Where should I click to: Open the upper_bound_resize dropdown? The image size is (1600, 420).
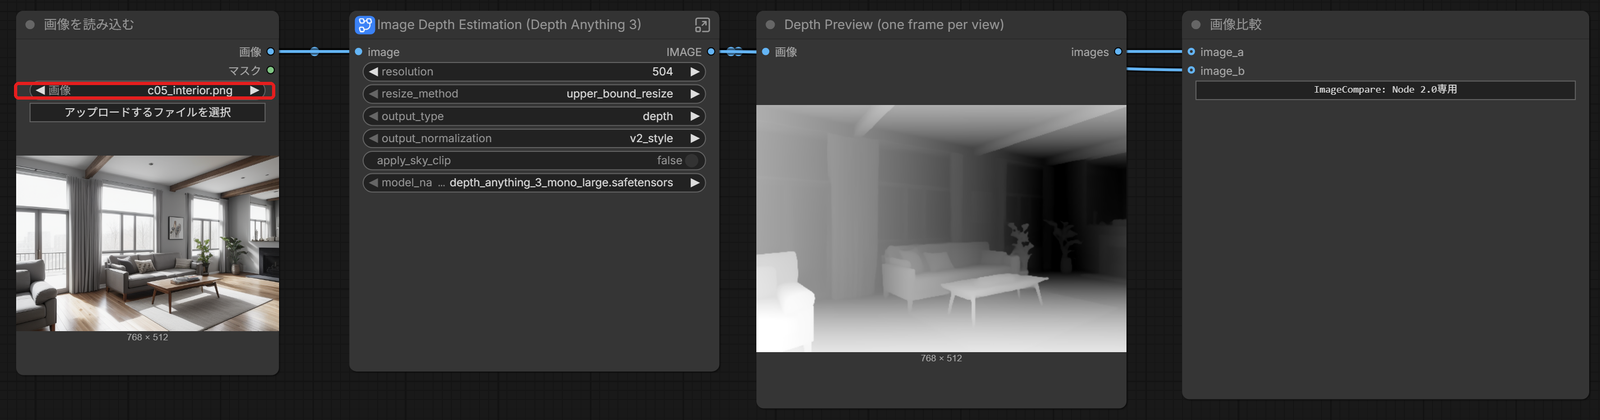(x=534, y=94)
